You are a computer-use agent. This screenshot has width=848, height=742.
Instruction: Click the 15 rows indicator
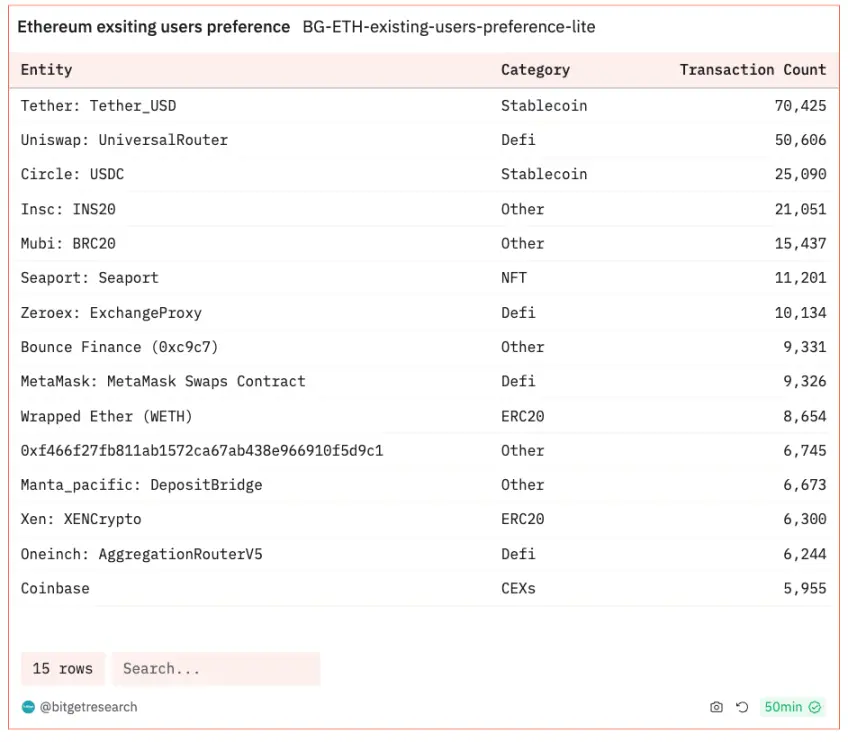click(x=62, y=669)
